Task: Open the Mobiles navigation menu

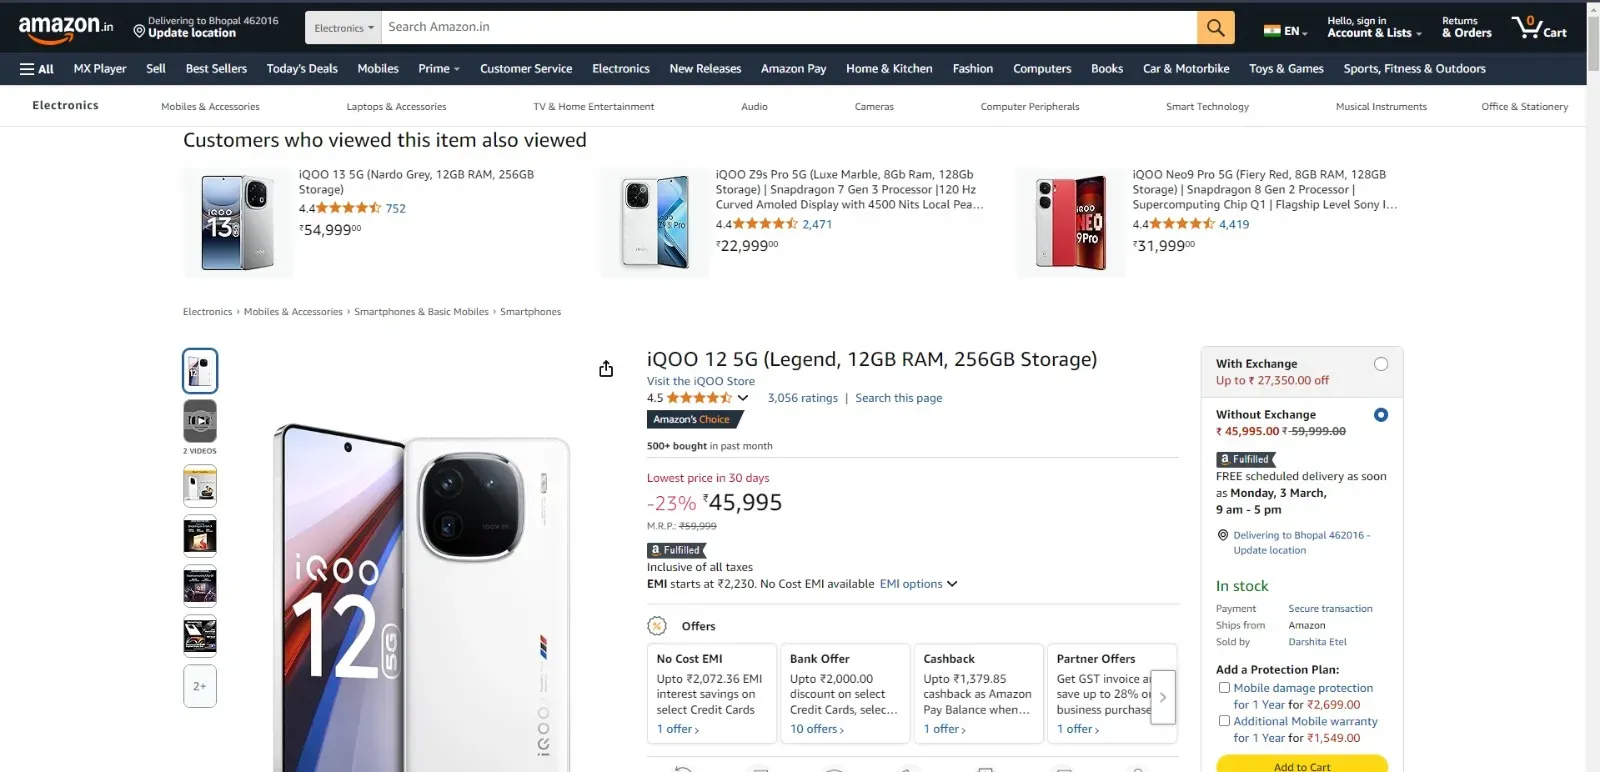Action: point(377,68)
